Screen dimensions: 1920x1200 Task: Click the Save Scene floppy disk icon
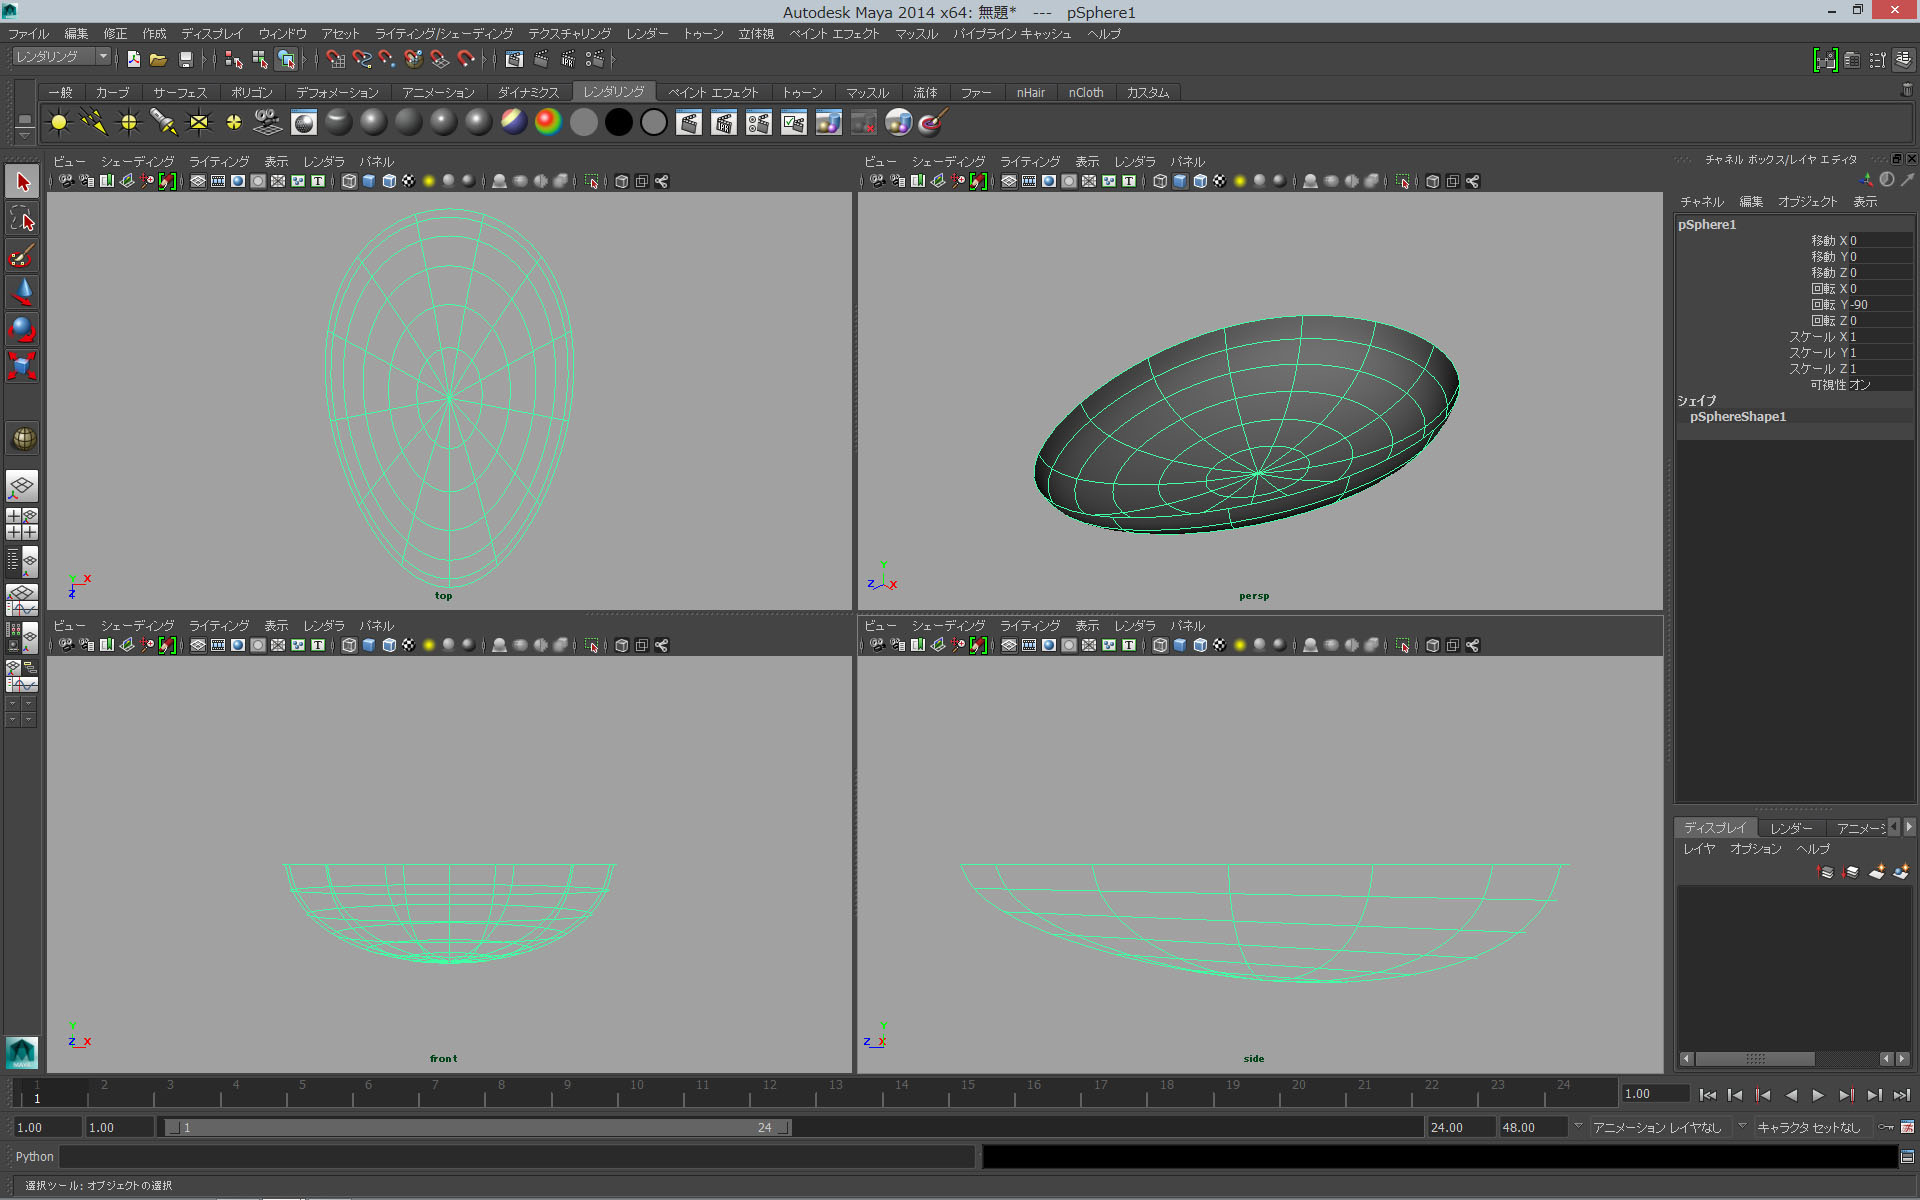click(x=185, y=60)
